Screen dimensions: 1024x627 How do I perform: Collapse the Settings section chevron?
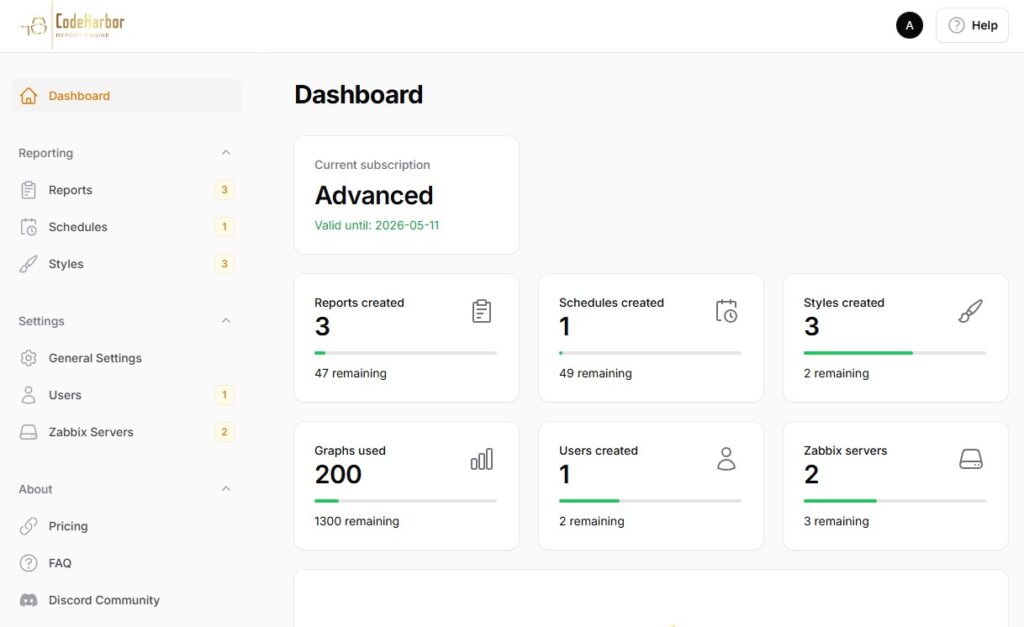point(226,321)
